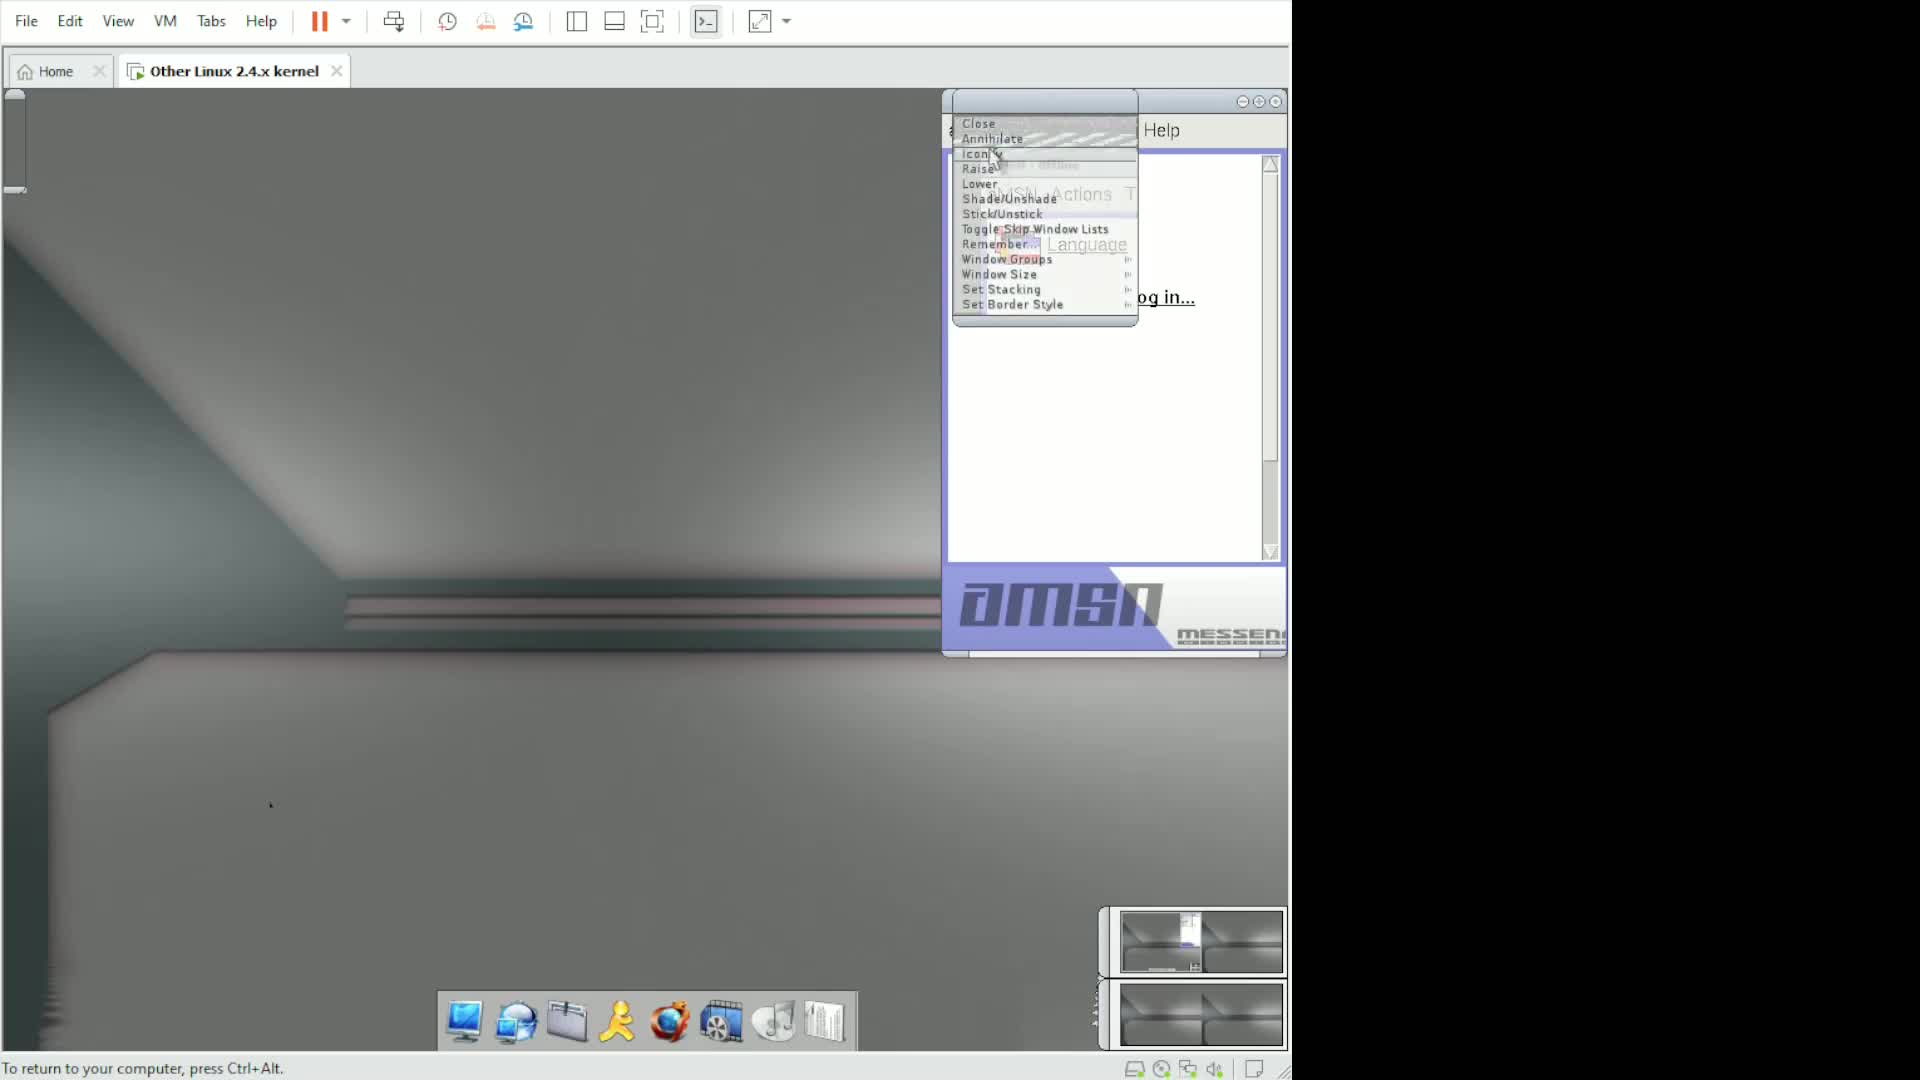Revert the virtual machine to its snapshot
This screenshot has height=1080, width=1920.
click(x=486, y=21)
